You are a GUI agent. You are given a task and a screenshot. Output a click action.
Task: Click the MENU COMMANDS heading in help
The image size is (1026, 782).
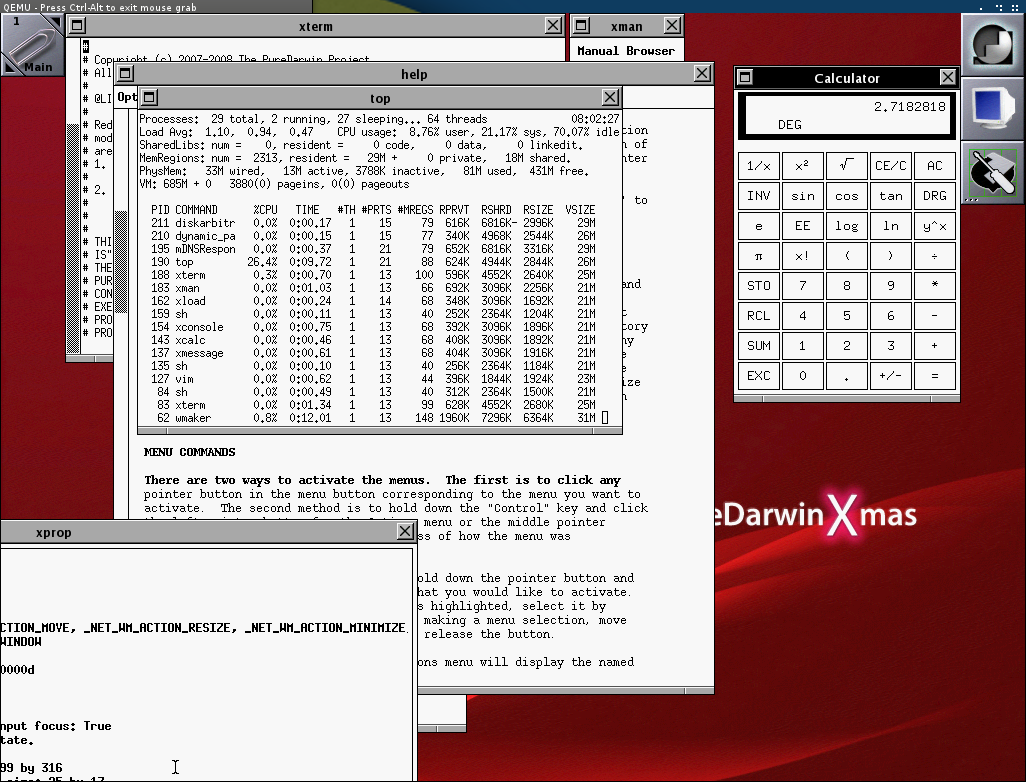click(189, 452)
